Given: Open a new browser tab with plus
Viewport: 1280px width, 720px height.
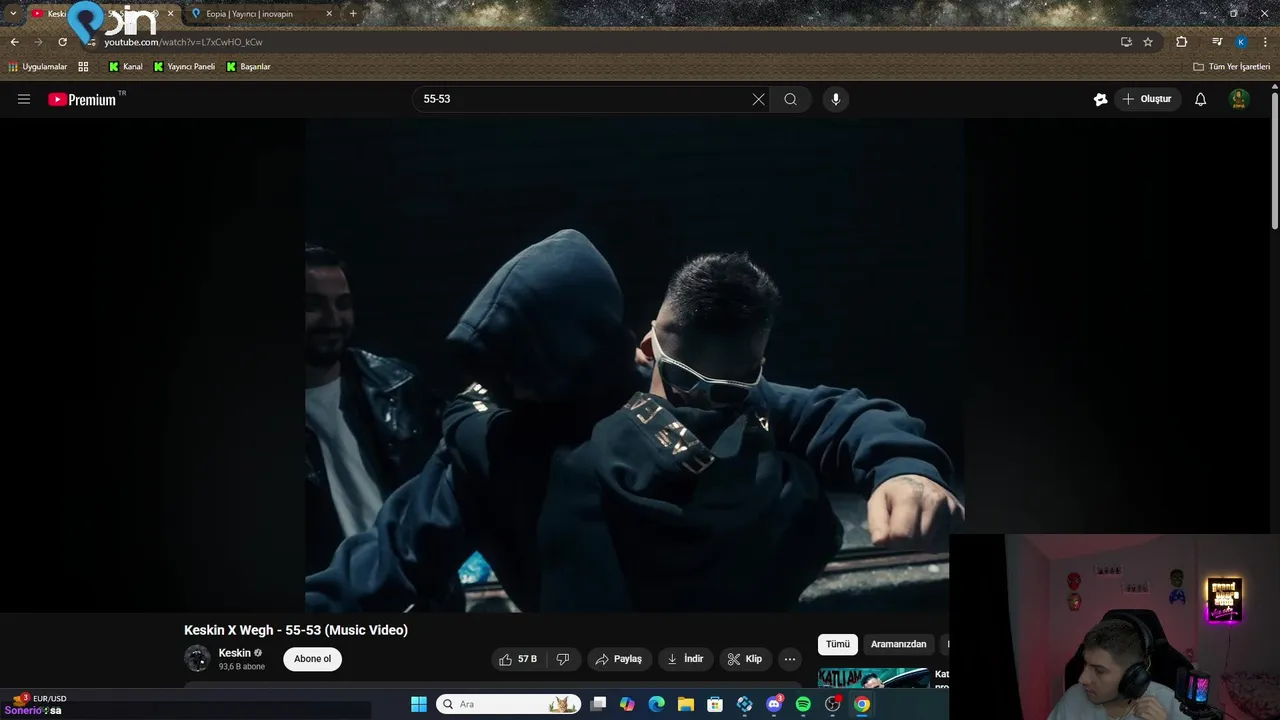Looking at the screenshot, I should pyautogui.click(x=353, y=14).
